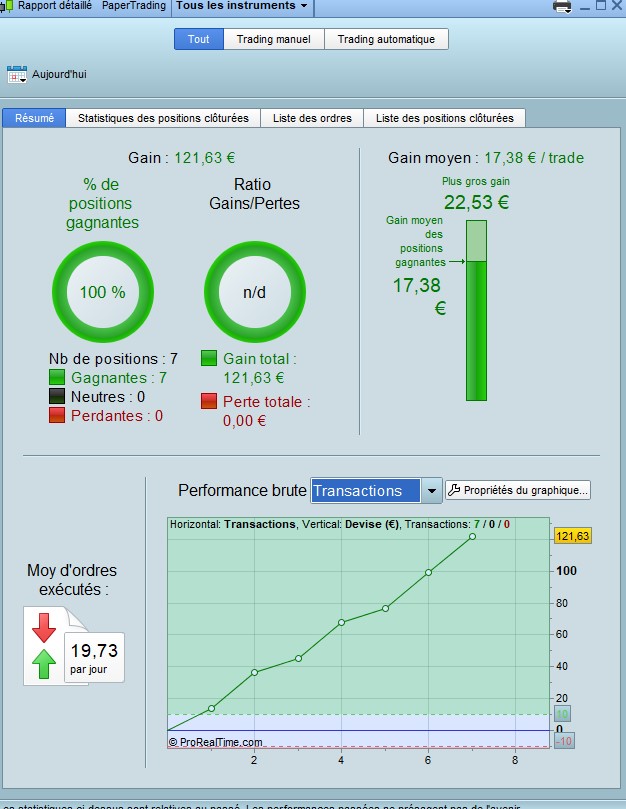Click the orders executed arrows icon
The height and width of the screenshot is (809, 626).
(x=44, y=645)
